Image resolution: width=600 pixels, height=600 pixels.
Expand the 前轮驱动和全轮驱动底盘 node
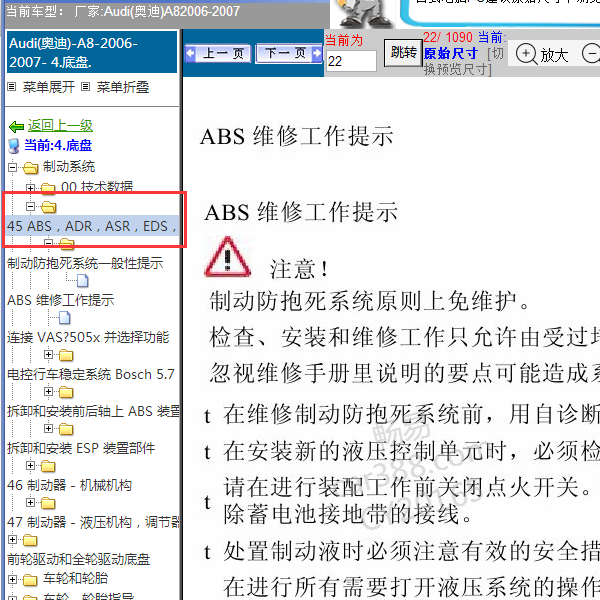[12, 539]
